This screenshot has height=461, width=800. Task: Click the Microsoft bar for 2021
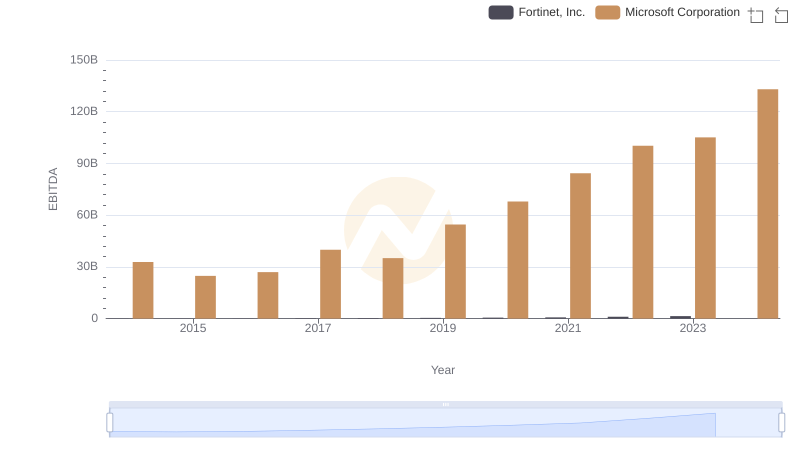[x=580, y=246]
